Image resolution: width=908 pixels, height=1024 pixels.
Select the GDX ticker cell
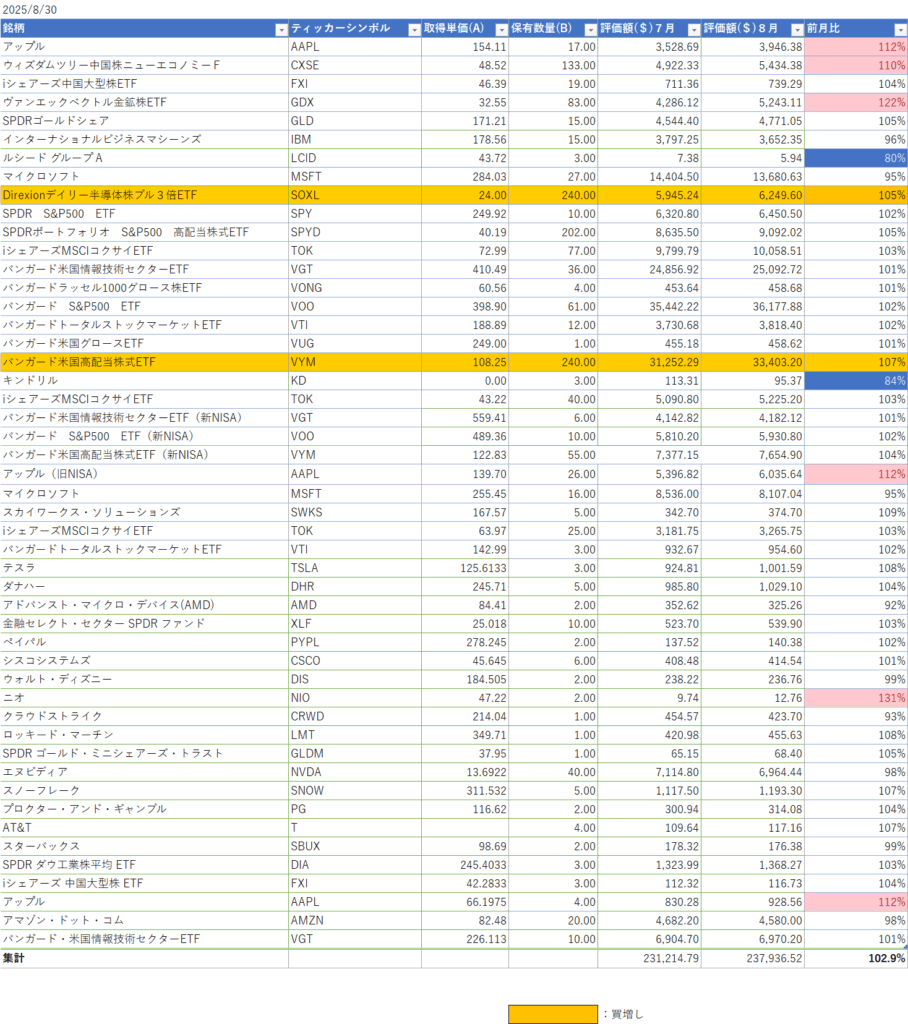pyautogui.click(x=355, y=103)
